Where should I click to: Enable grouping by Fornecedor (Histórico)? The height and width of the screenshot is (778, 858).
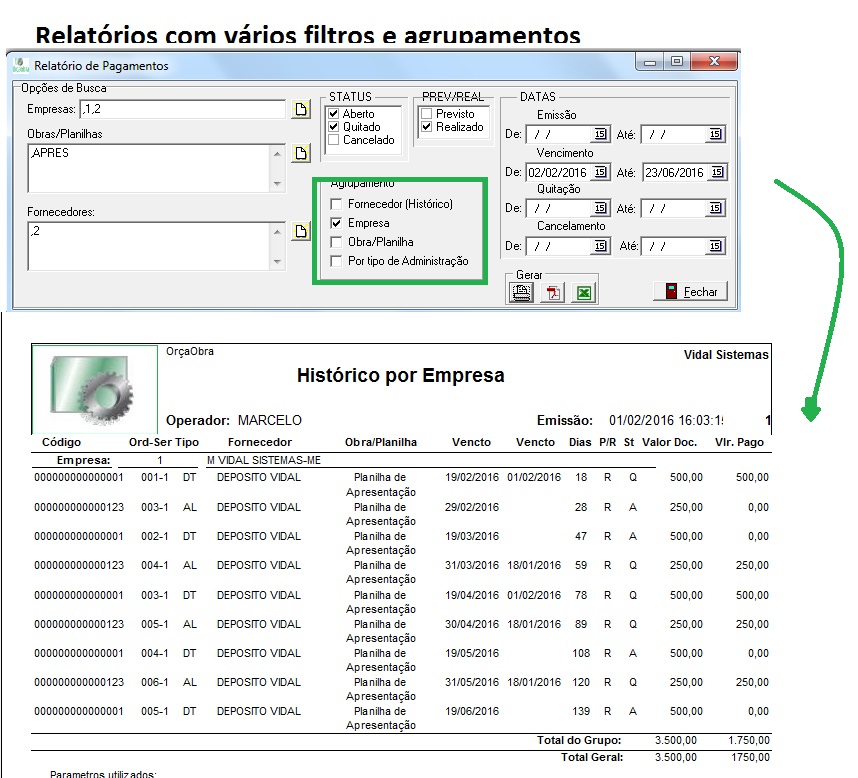pos(336,204)
